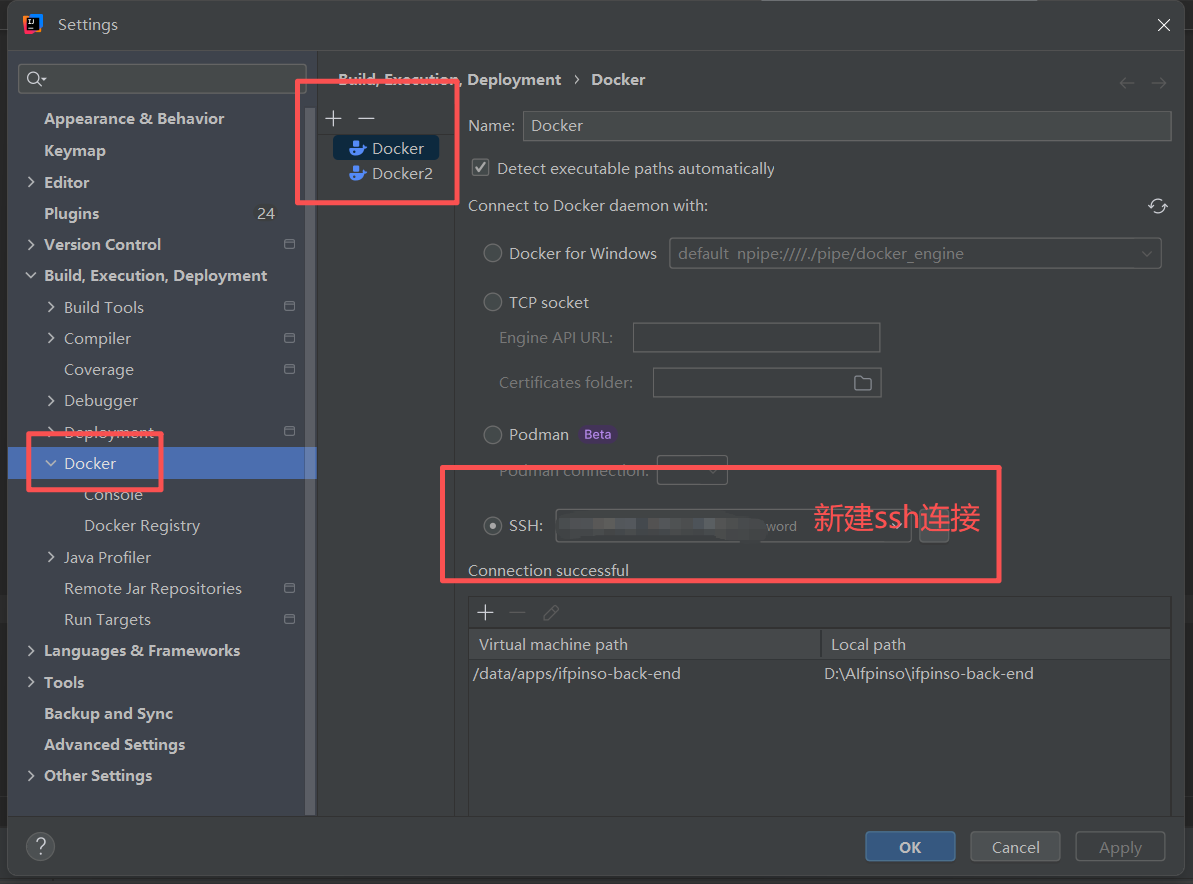The height and width of the screenshot is (884, 1193).
Task: Expand the Other Settings section
Action: 30,775
